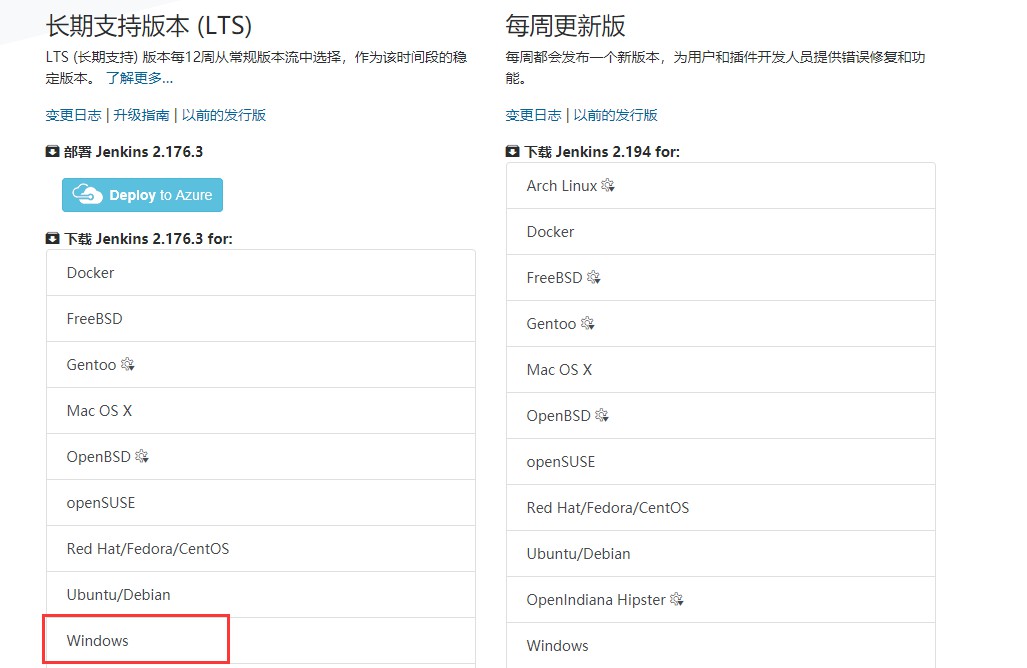Click the gear icon next to weekly FreeBSD
Image resolution: width=1027 pixels, height=668 pixels.
594,277
